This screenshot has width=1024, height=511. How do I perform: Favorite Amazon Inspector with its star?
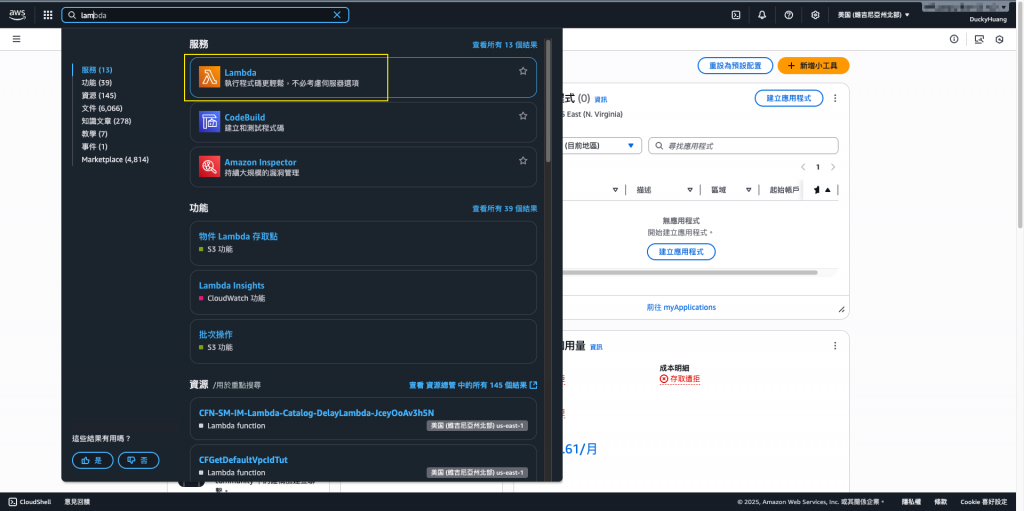coord(523,160)
